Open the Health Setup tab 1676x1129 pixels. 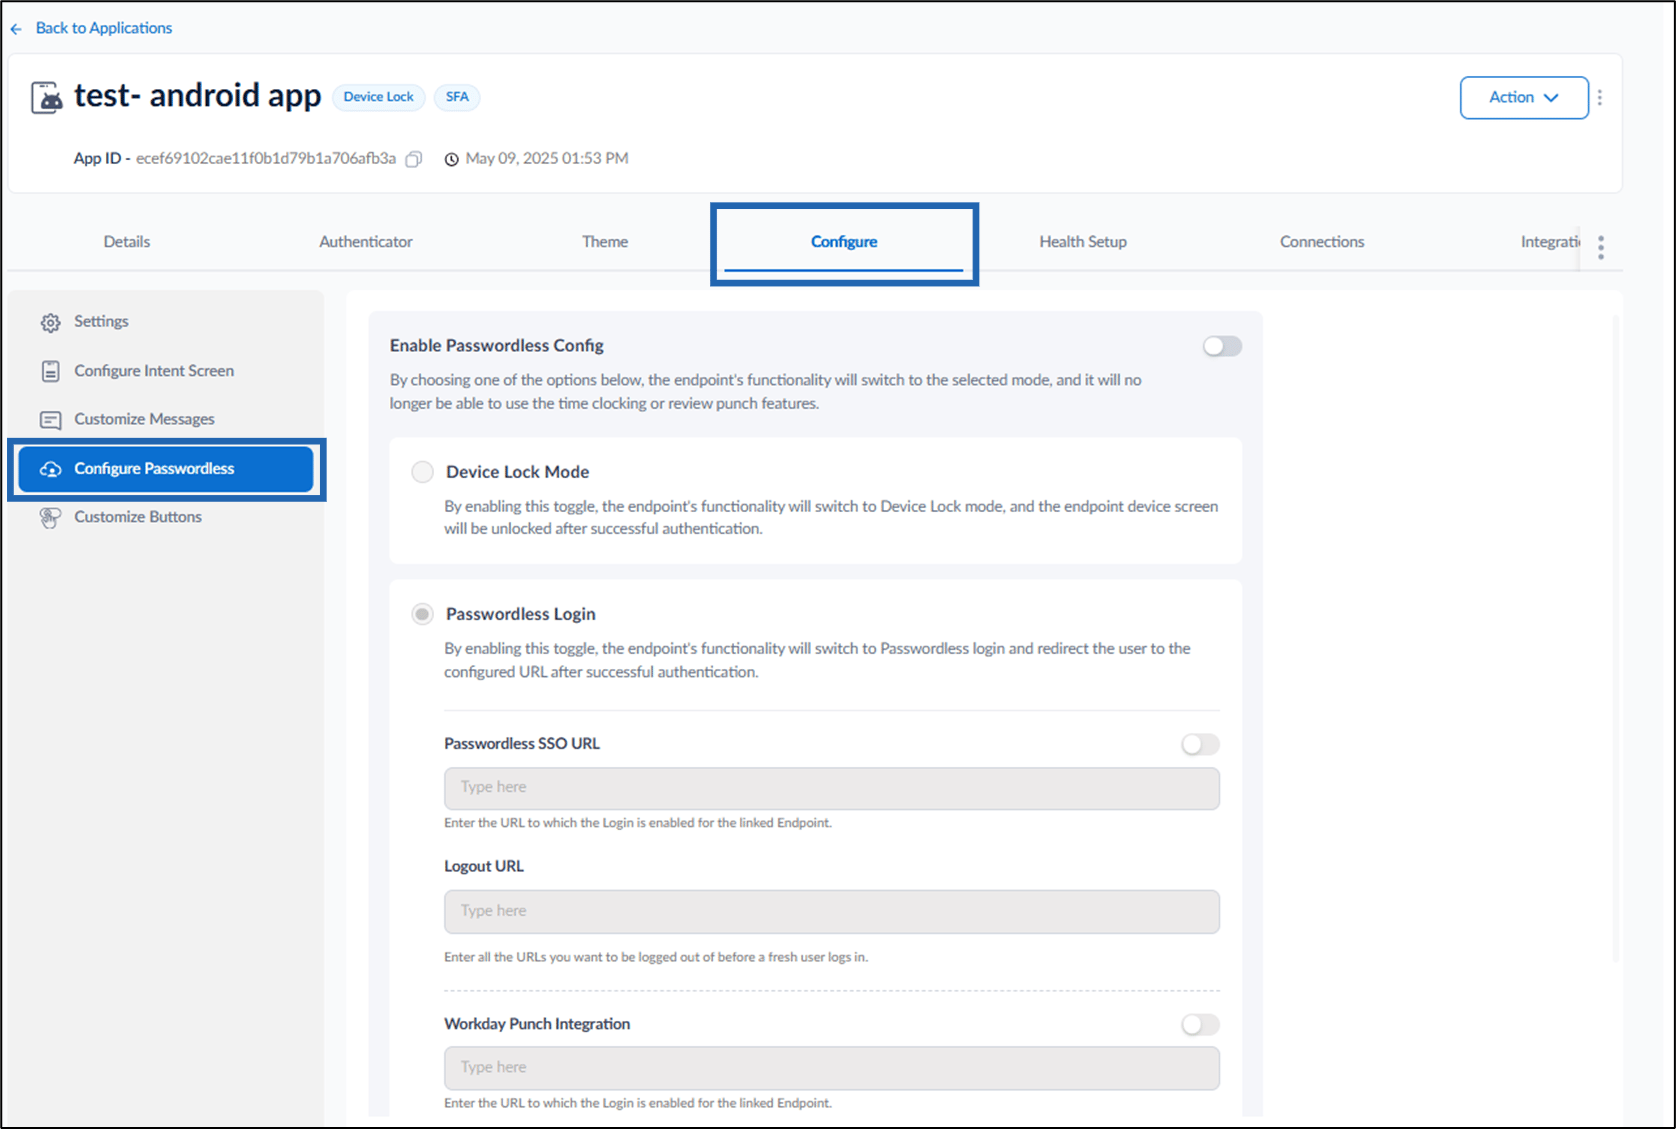(1083, 242)
